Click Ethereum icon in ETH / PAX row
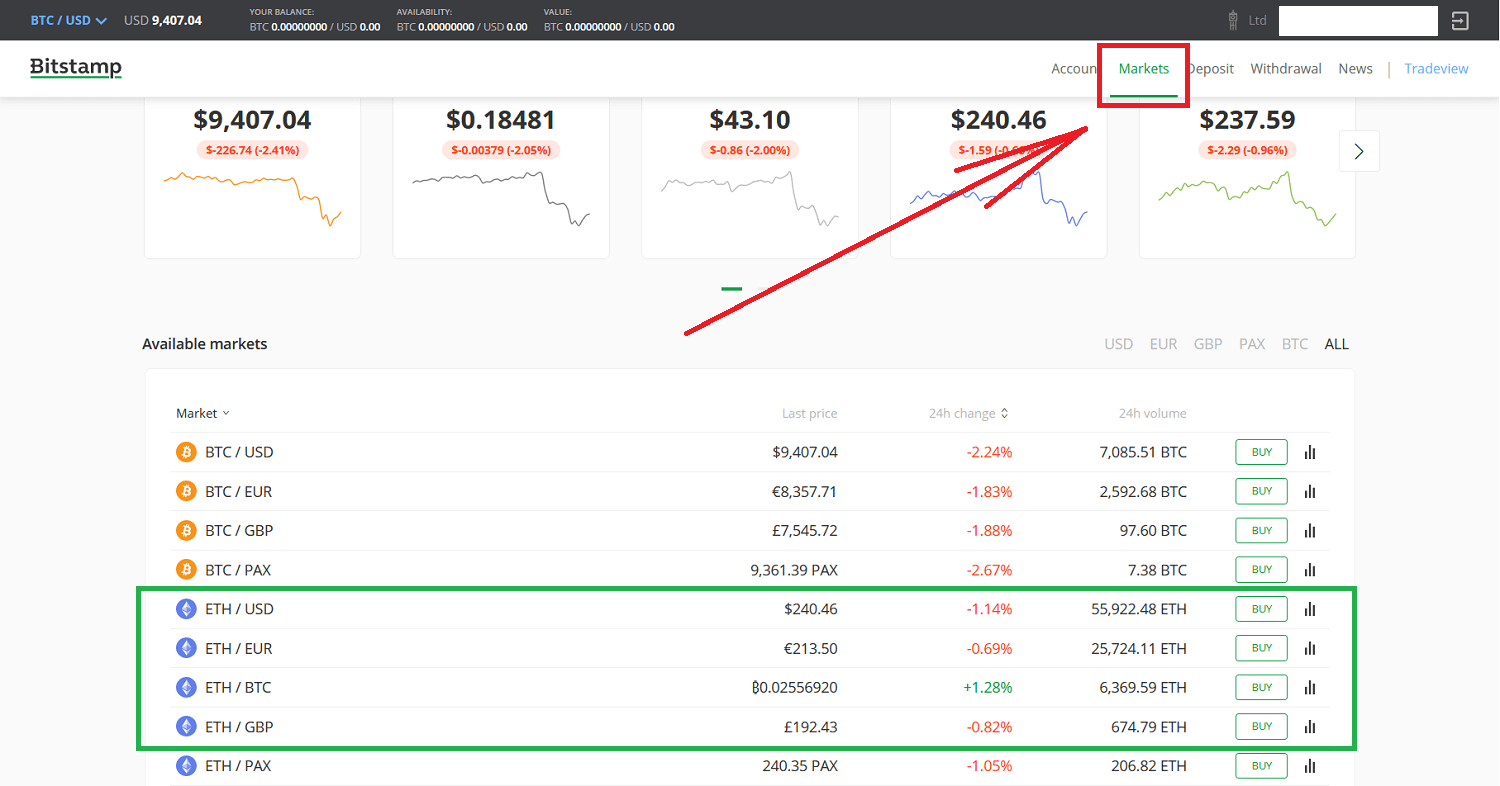Screen dimensions: 1500x786 coord(186,766)
